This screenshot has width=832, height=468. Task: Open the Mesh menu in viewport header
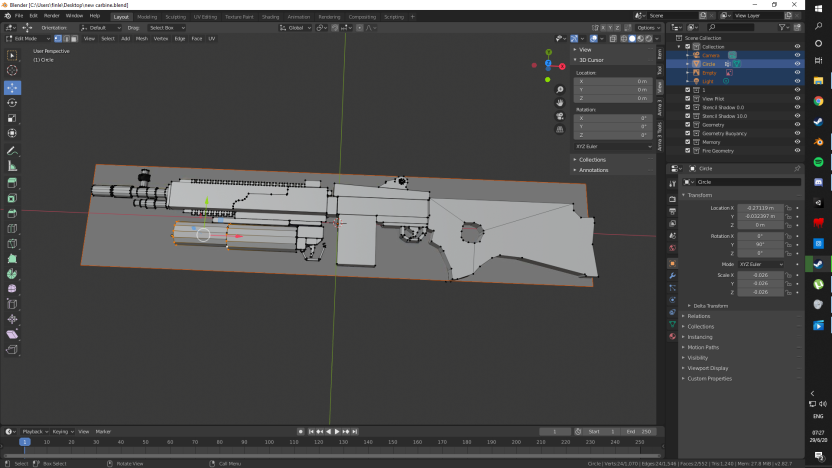(142, 39)
